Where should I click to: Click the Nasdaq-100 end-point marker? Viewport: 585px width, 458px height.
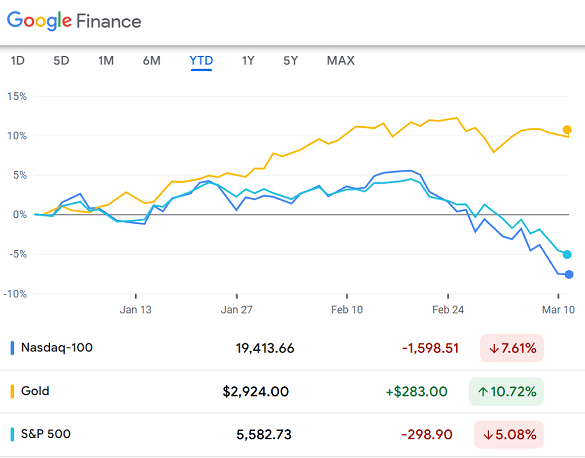(x=569, y=275)
